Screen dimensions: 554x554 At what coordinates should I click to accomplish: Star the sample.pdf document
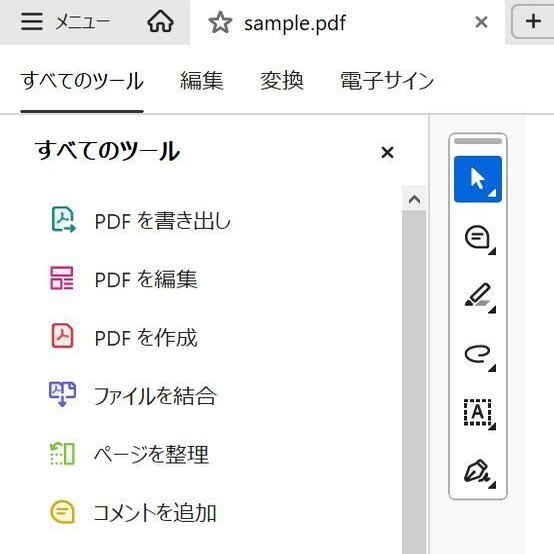click(x=220, y=23)
